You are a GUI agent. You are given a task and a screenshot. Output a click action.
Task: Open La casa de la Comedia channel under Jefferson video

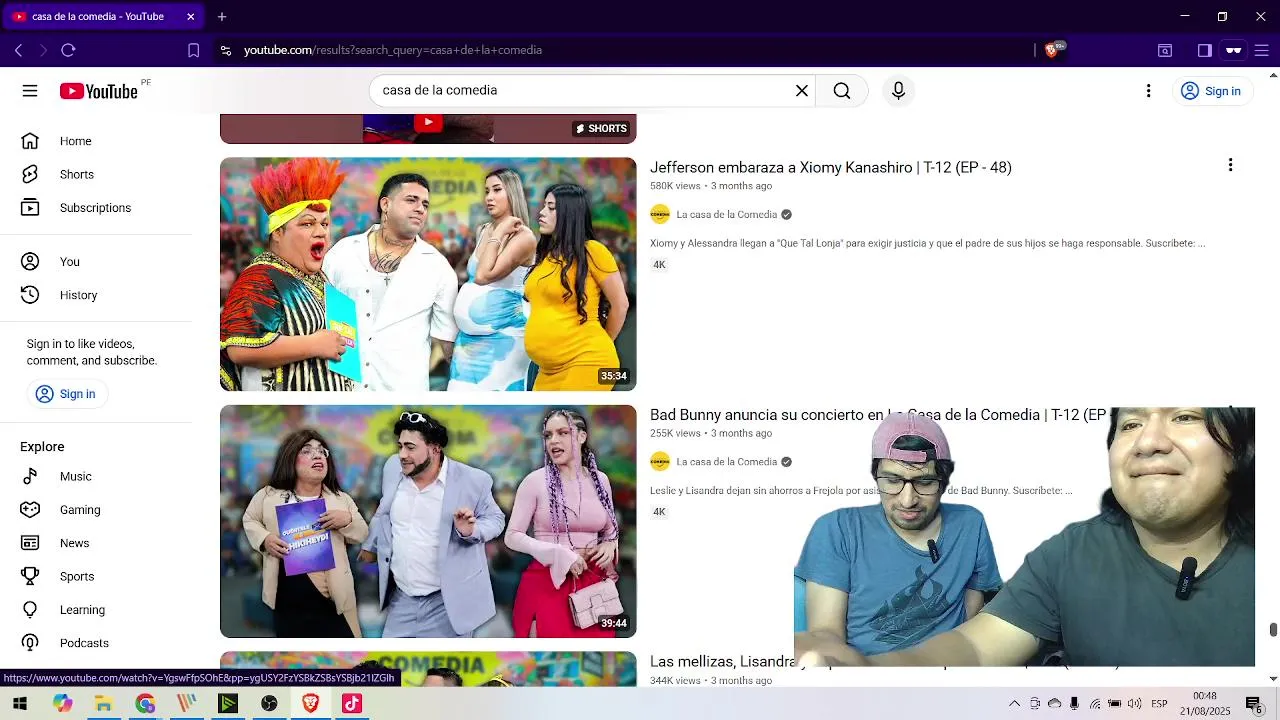pyautogui.click(x=726, y=215)
